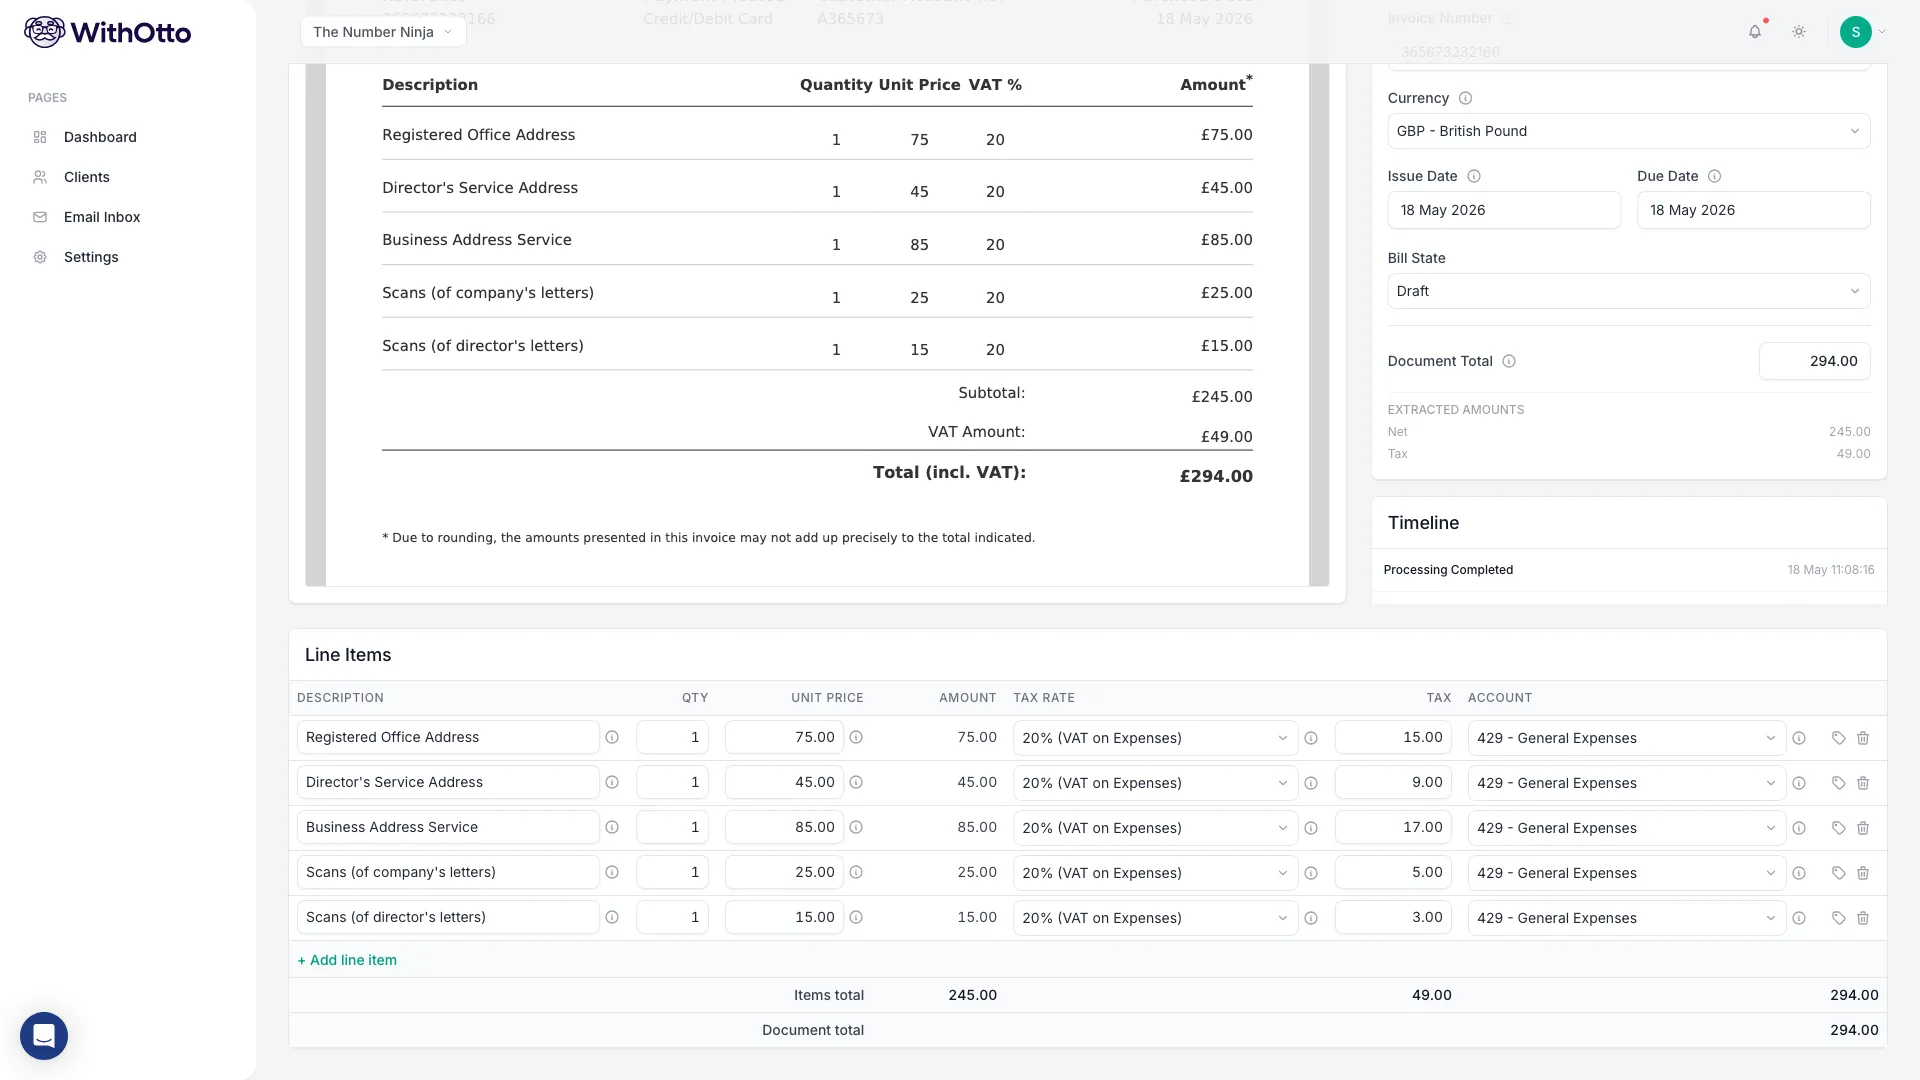Delete the Scans (of director's letters) row
Image resolution: width=1920 pixels, height=1080 pixels.
[1863, 918]
